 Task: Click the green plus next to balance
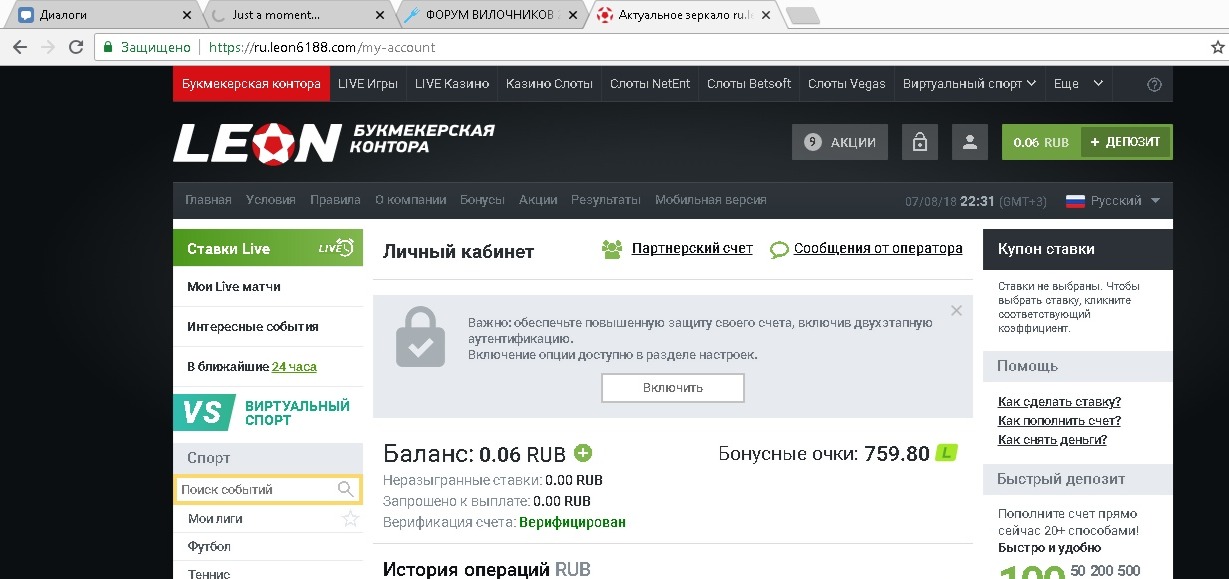tap(583, 453)
